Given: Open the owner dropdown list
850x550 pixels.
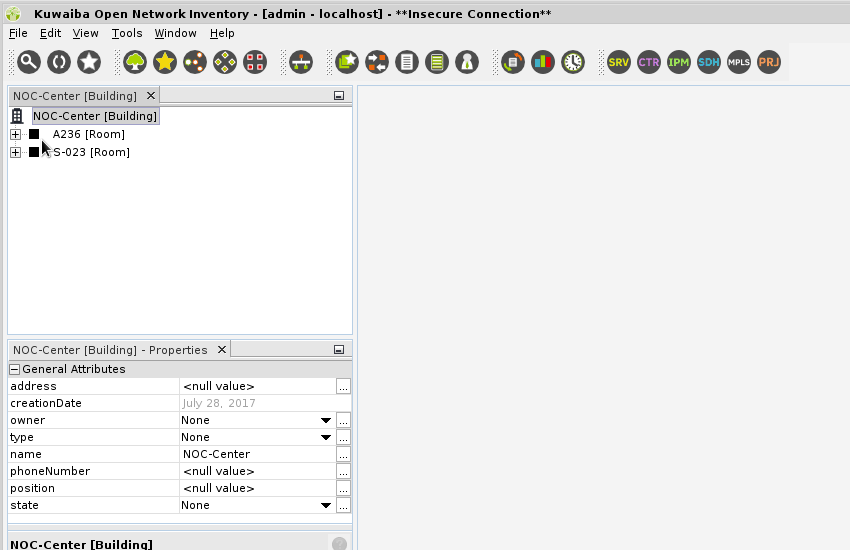Looking at the screenshot, I should click(326, 421).
